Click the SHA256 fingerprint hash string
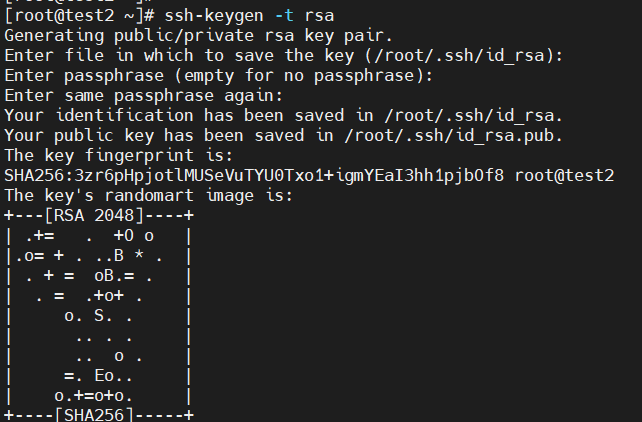Screen dimensions: 642x422 click(254, 176)
